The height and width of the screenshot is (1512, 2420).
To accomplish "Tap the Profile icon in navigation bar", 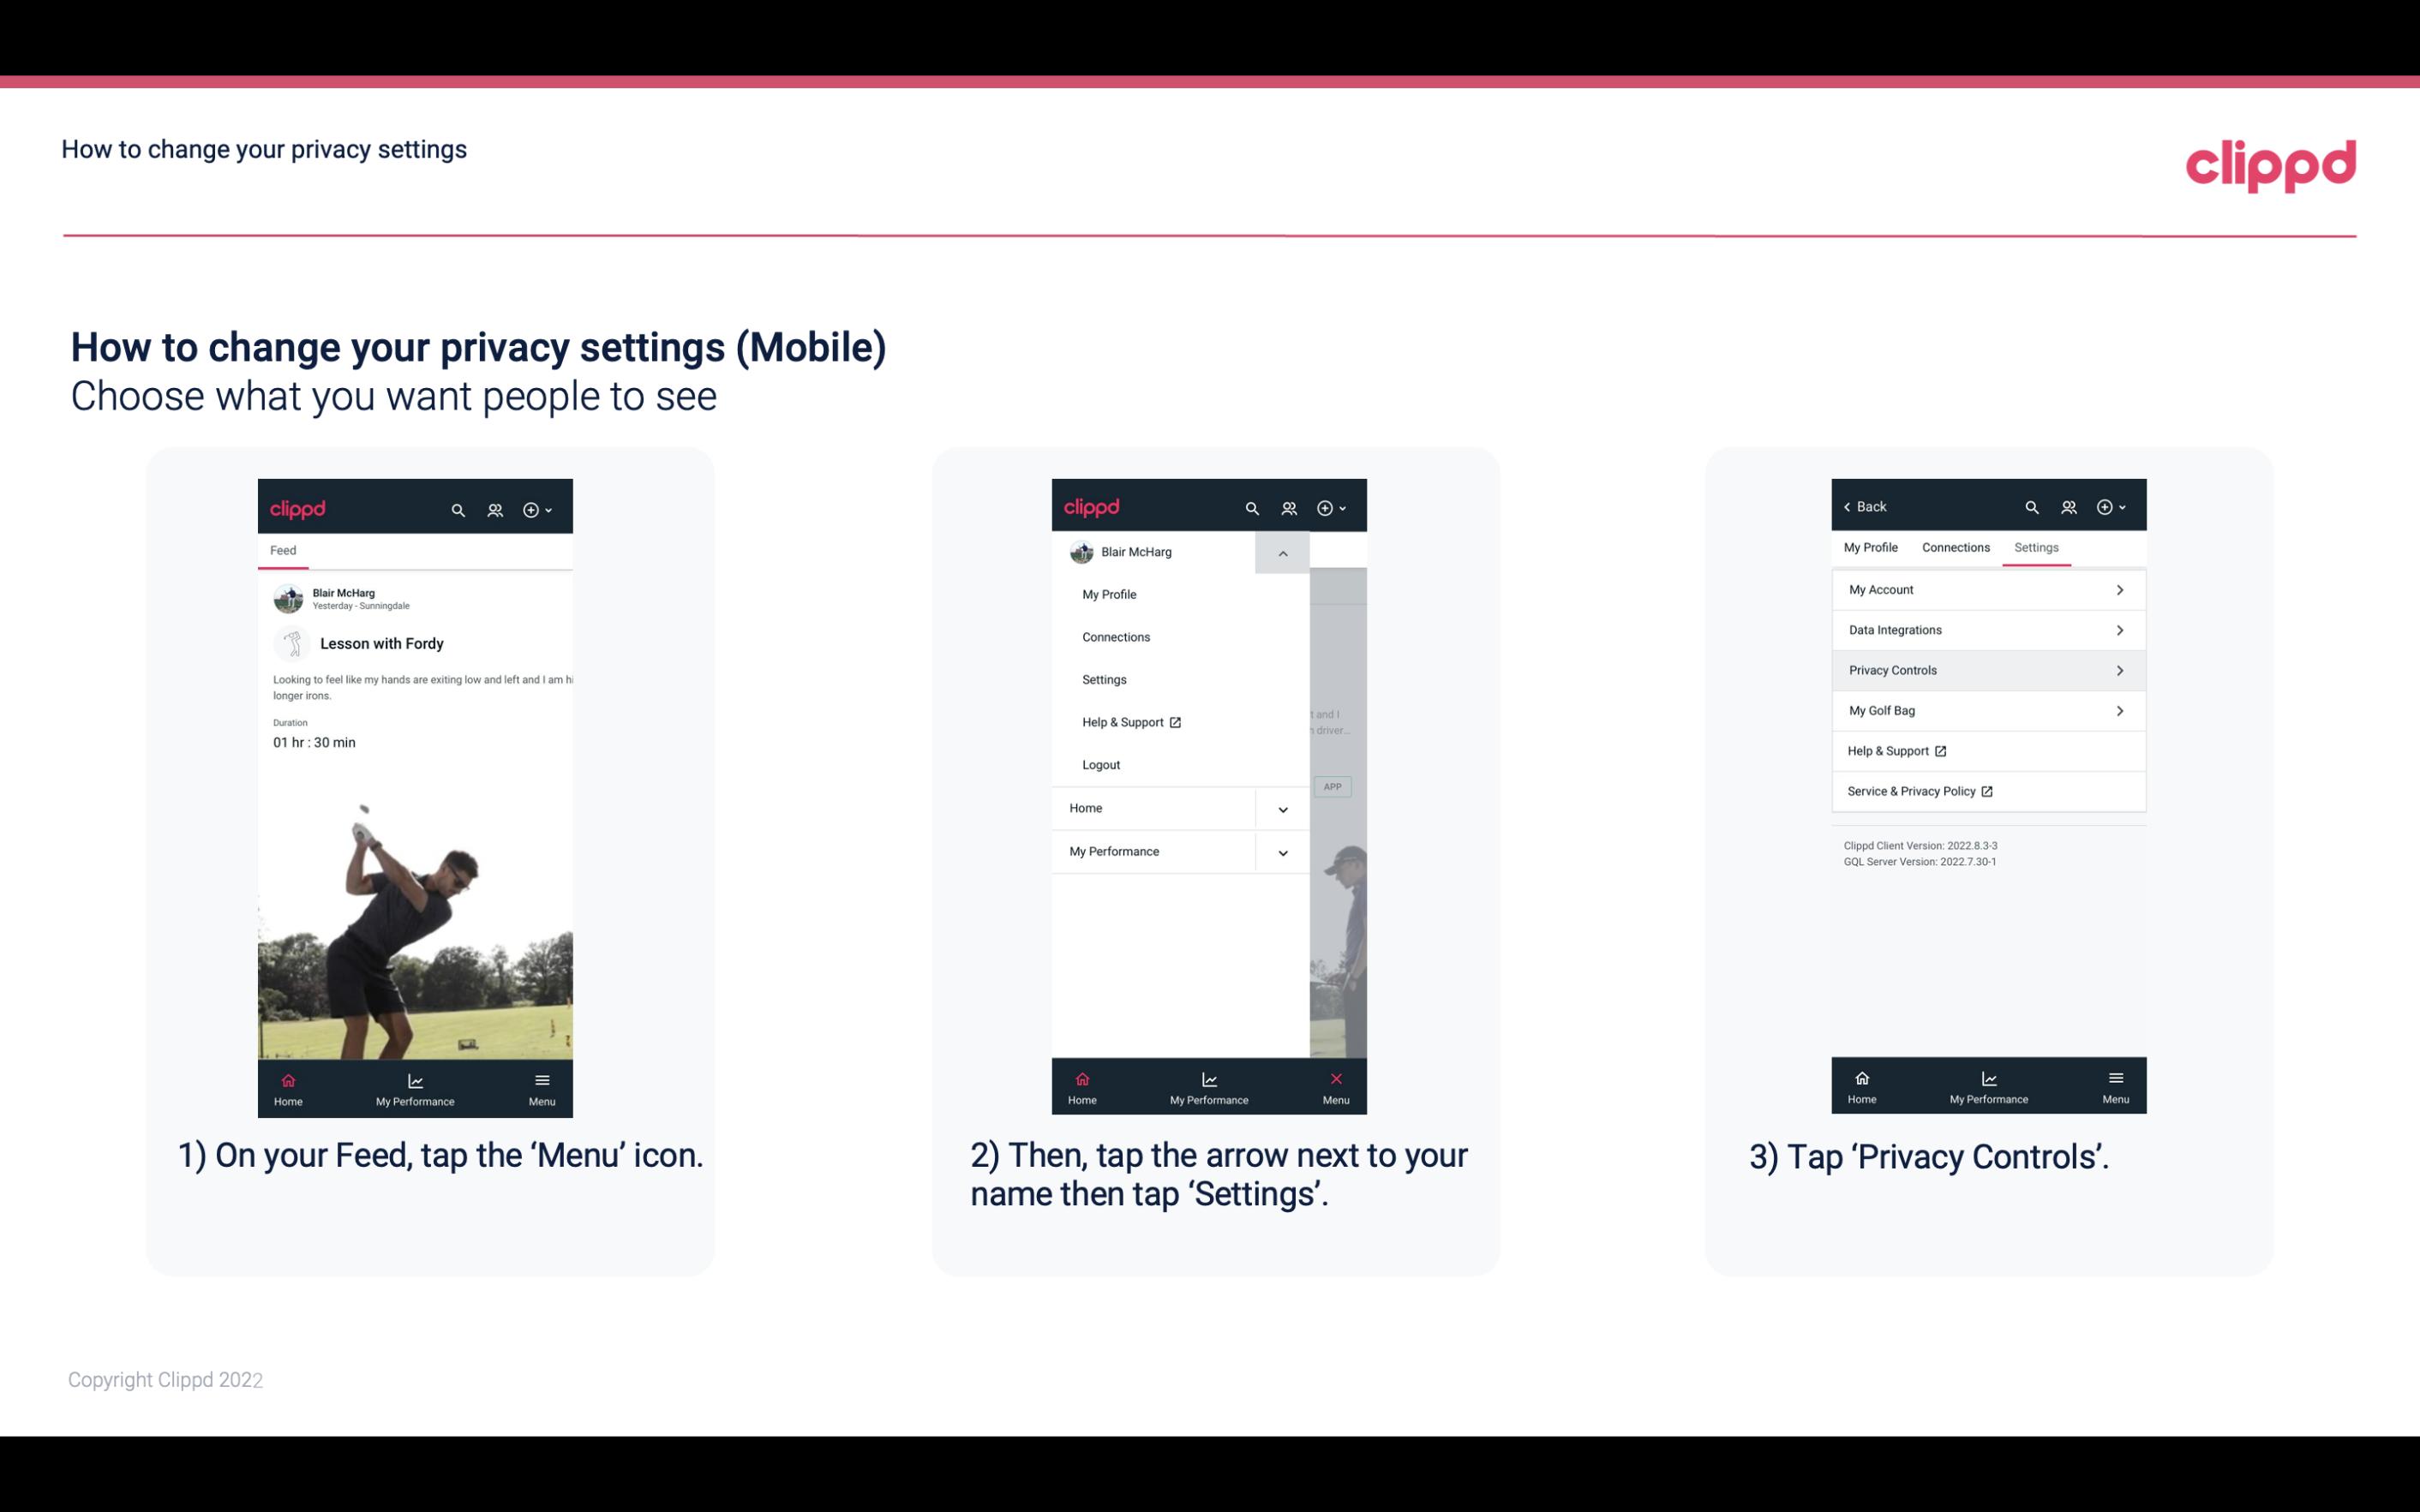I will (496, 509).
